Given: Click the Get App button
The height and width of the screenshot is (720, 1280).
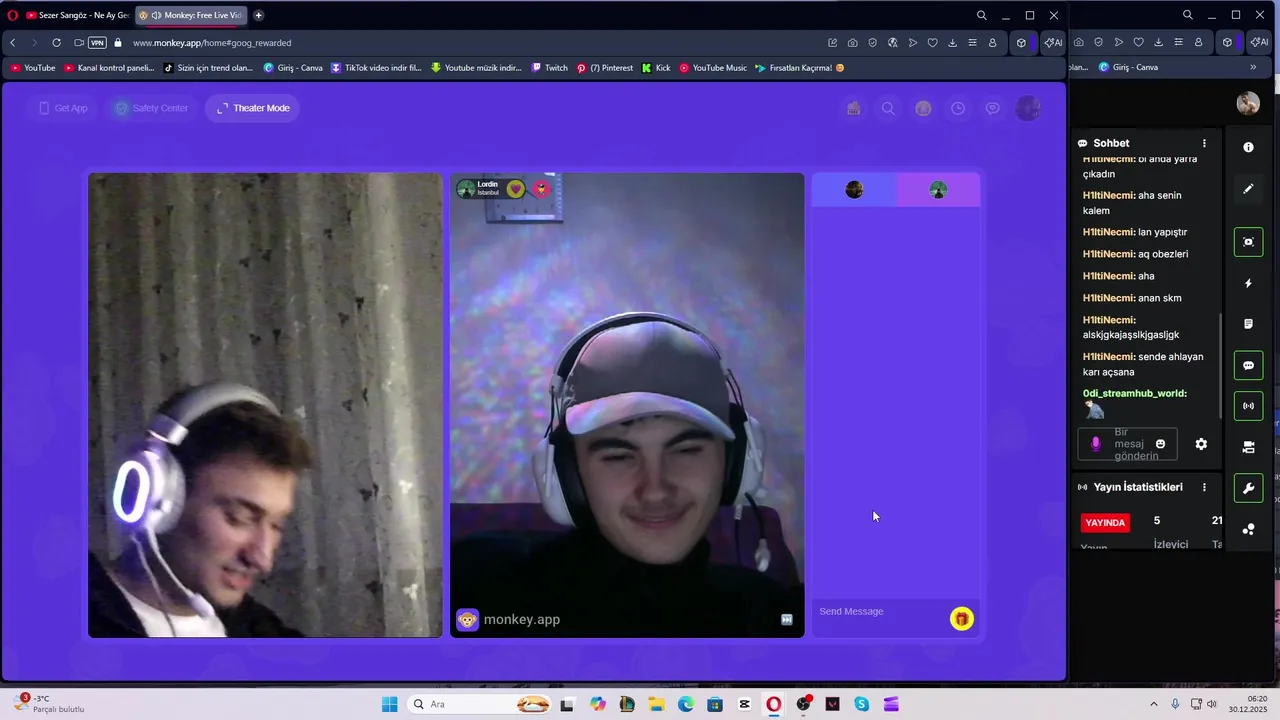Looking at the screenshot, I should click(x=63, y=108).
